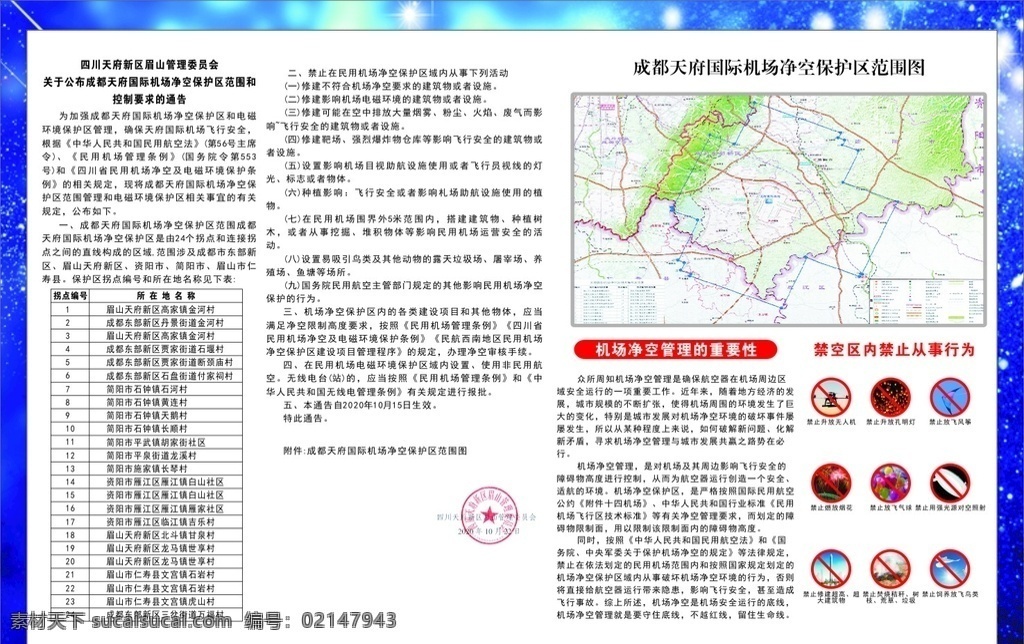Select table cell 简阳市平泉街道龙溪村
The height and width of the screenshot is (644, 1024).
click(166, 455)
